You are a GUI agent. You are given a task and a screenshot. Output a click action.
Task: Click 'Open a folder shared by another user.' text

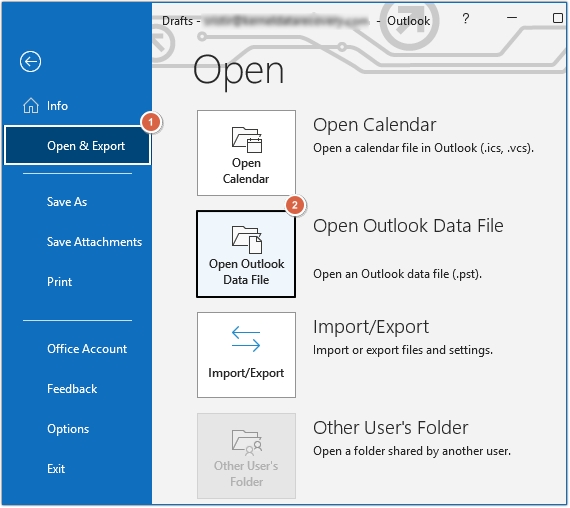coord(412,451)
